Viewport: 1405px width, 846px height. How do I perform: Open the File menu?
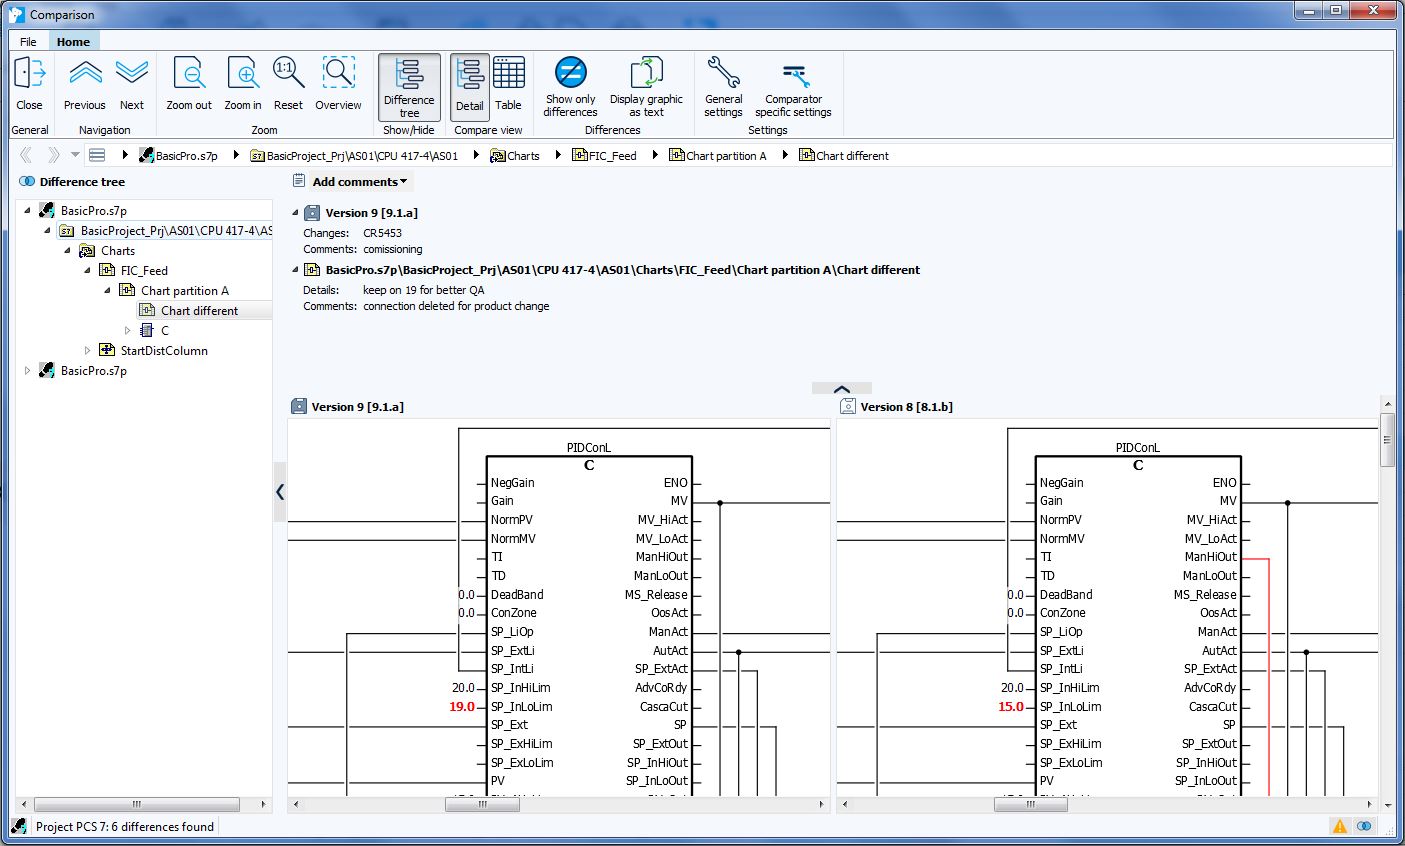coord(28,42)
